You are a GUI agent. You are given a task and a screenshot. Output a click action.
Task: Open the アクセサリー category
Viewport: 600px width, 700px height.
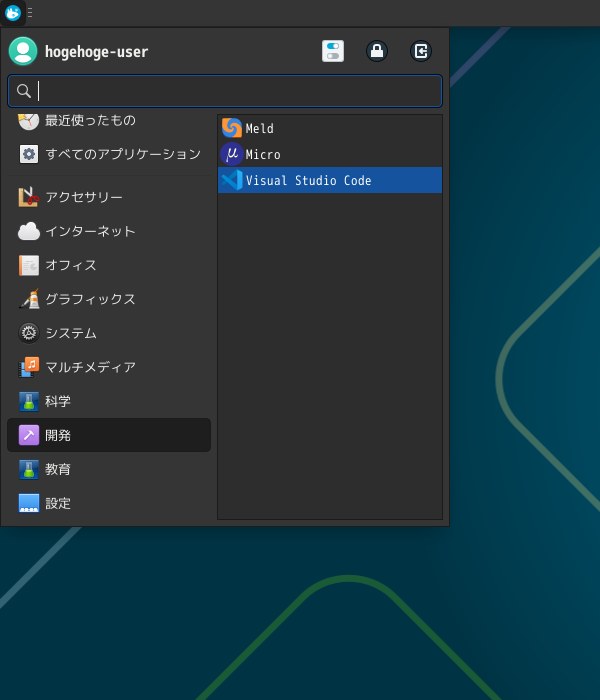84,197
